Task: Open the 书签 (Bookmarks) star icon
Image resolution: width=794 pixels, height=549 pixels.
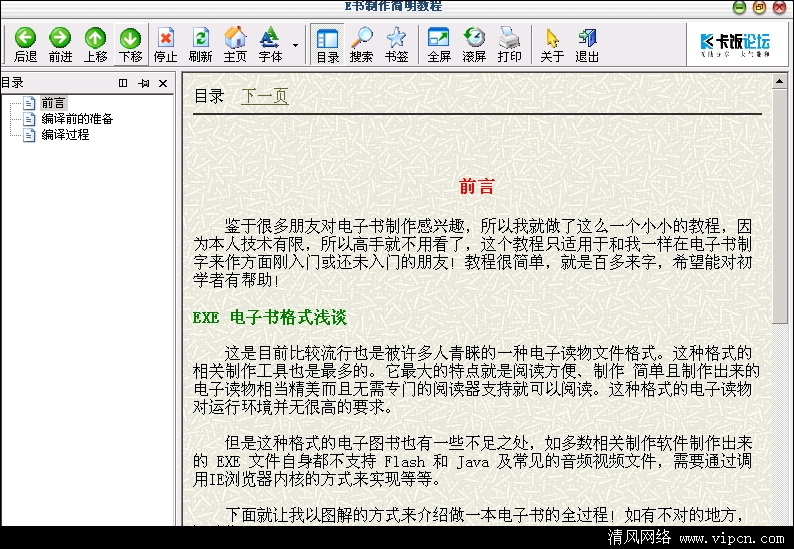Action: click(396, 44)
